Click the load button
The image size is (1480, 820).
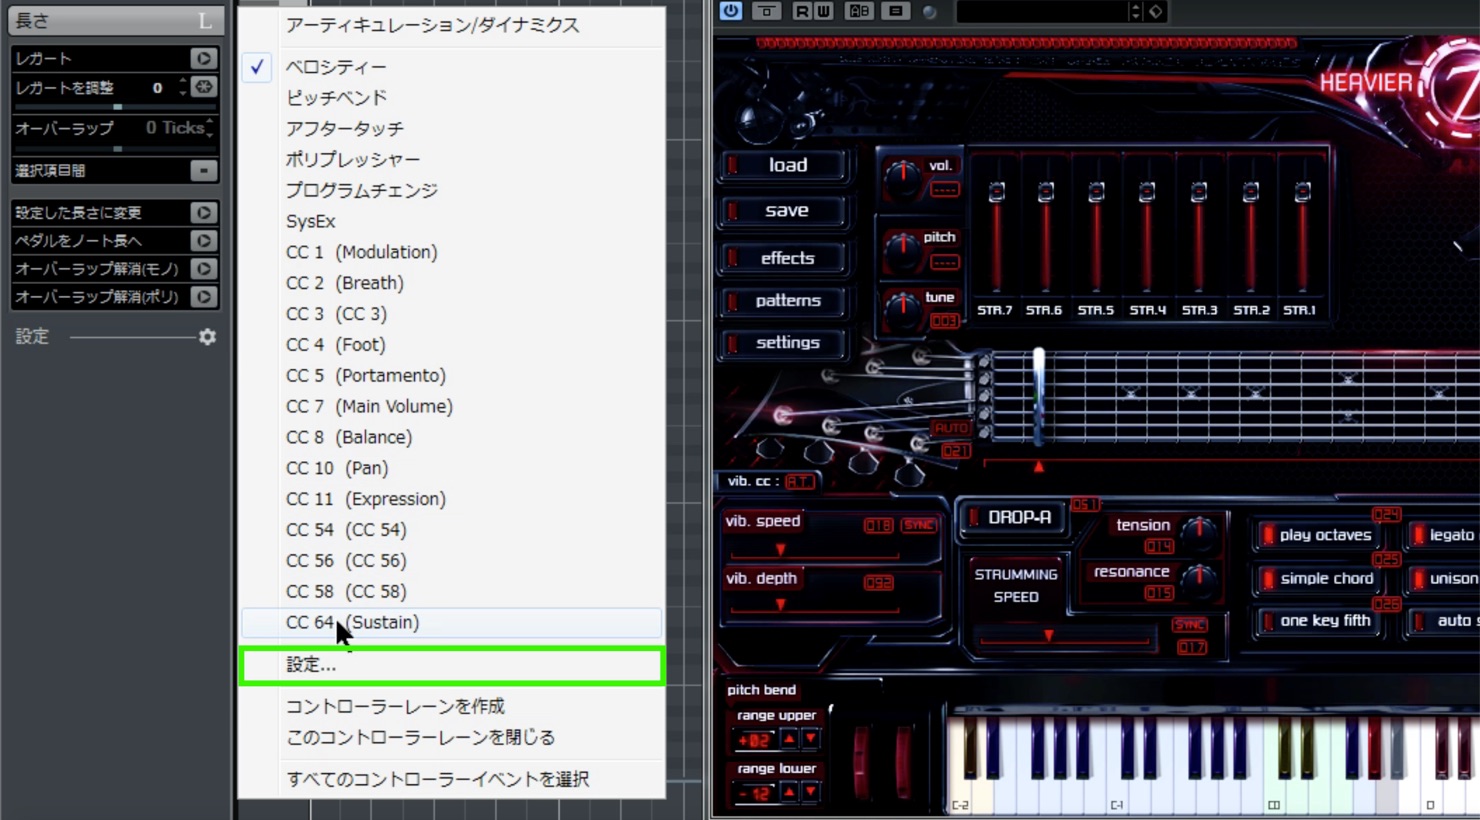click(x=786, y=165)
